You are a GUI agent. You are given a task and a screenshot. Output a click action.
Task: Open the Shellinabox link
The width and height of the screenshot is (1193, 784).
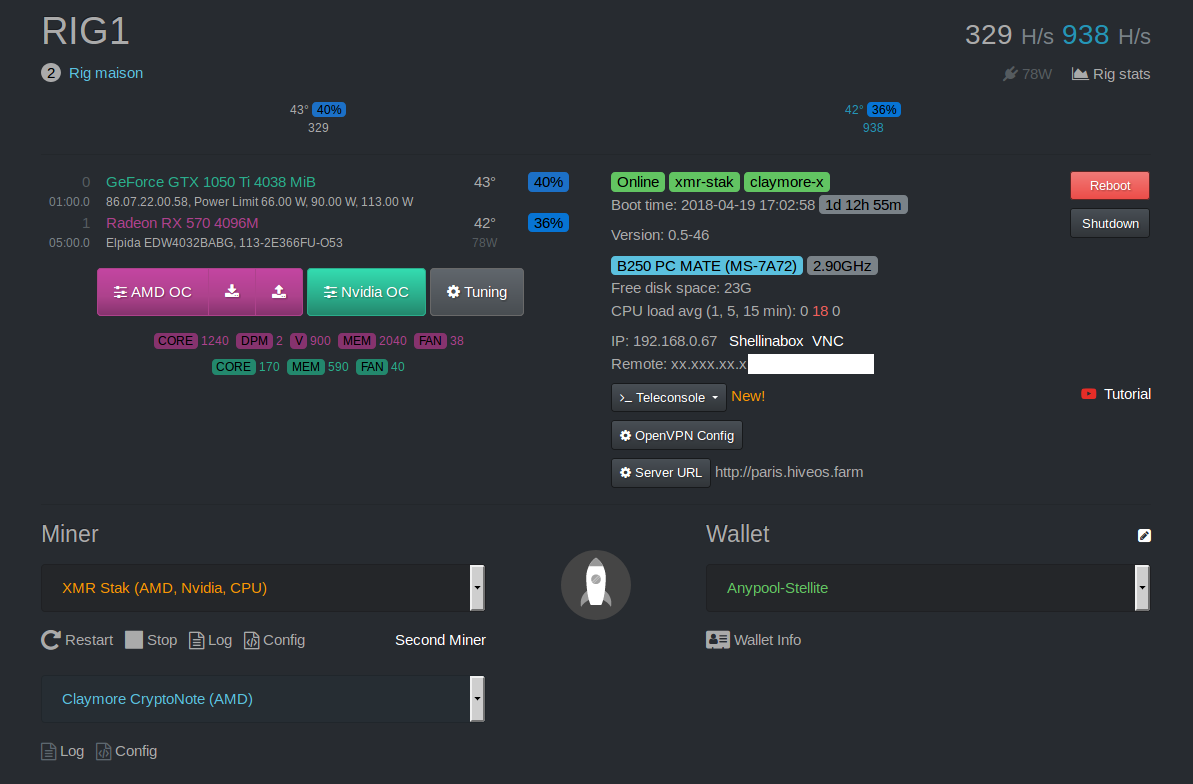765,341
